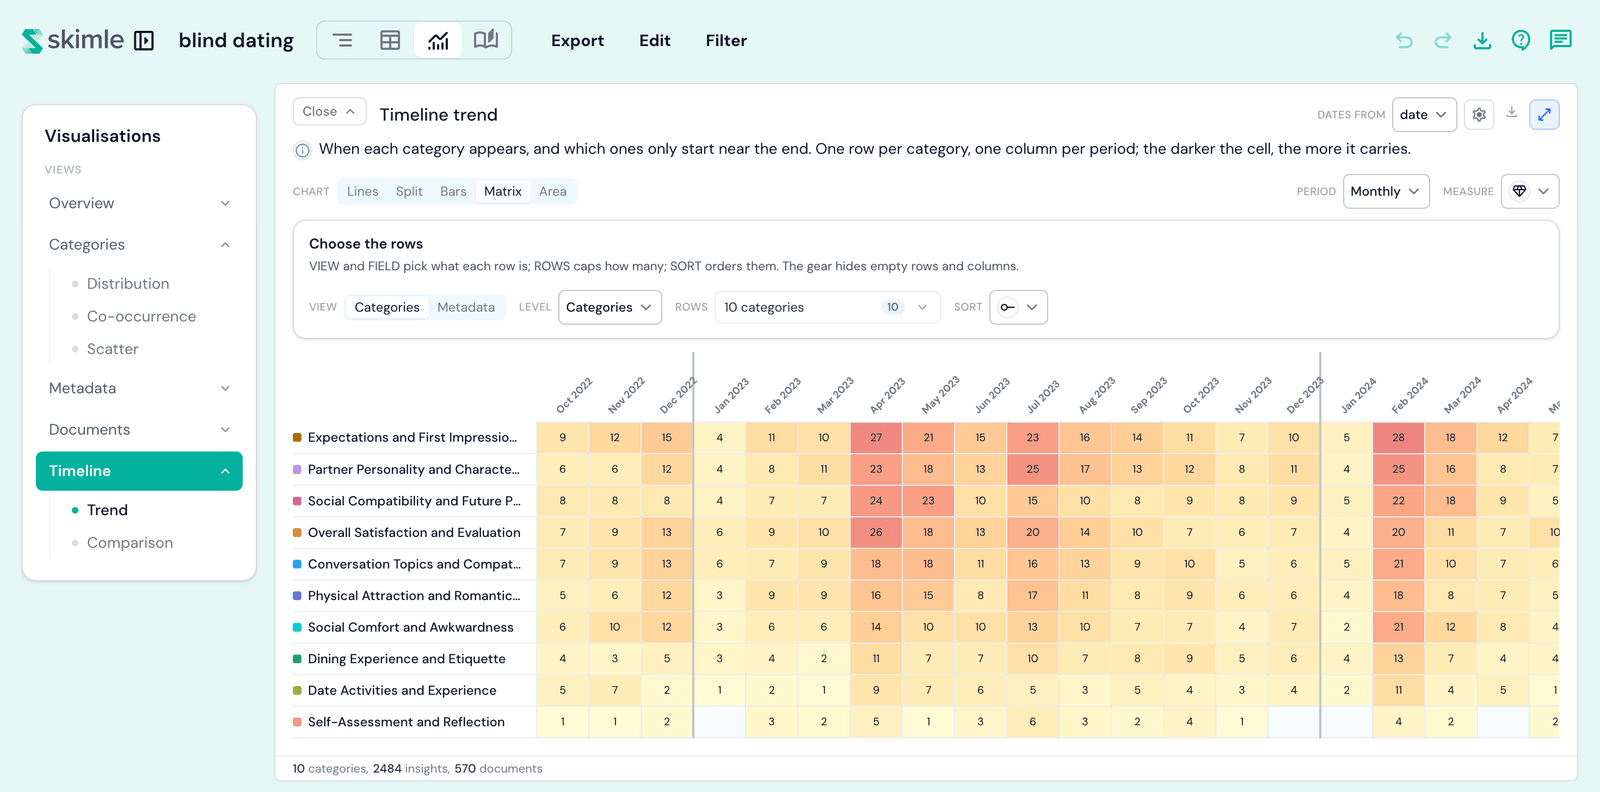The image size is (1600, 792).
Task: Undo the last action
Action: click(x=1404, y=40)
